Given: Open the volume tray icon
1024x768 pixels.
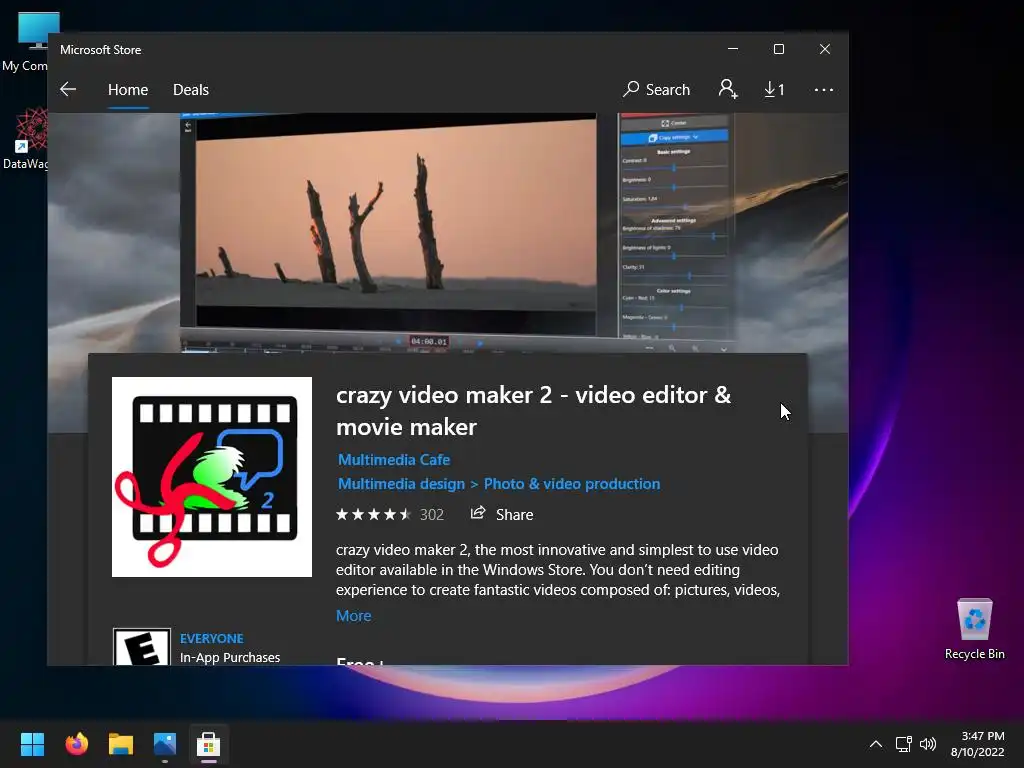Looking at the screenshot, I should click(928, 744).
